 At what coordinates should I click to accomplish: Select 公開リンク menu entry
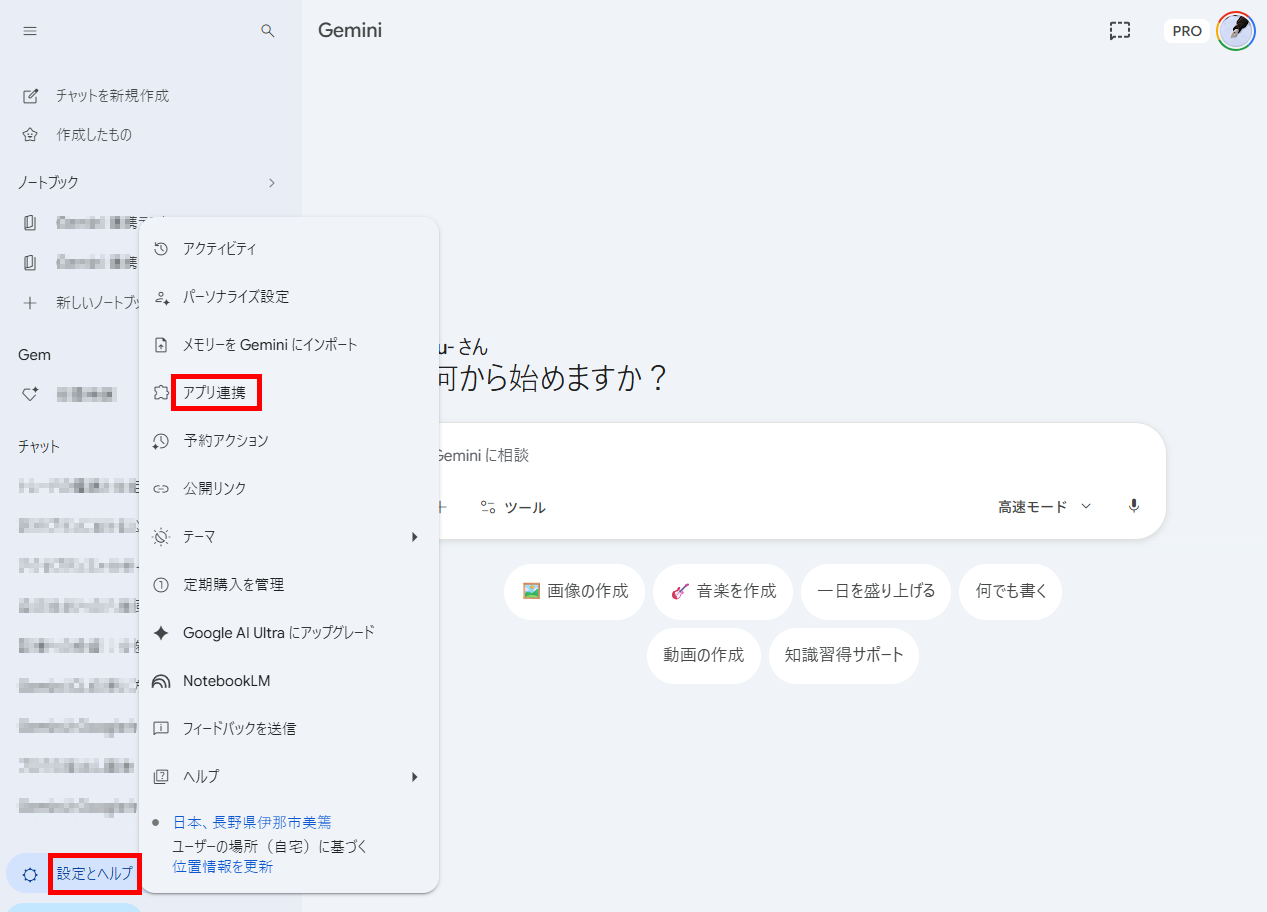coord(289,489)
